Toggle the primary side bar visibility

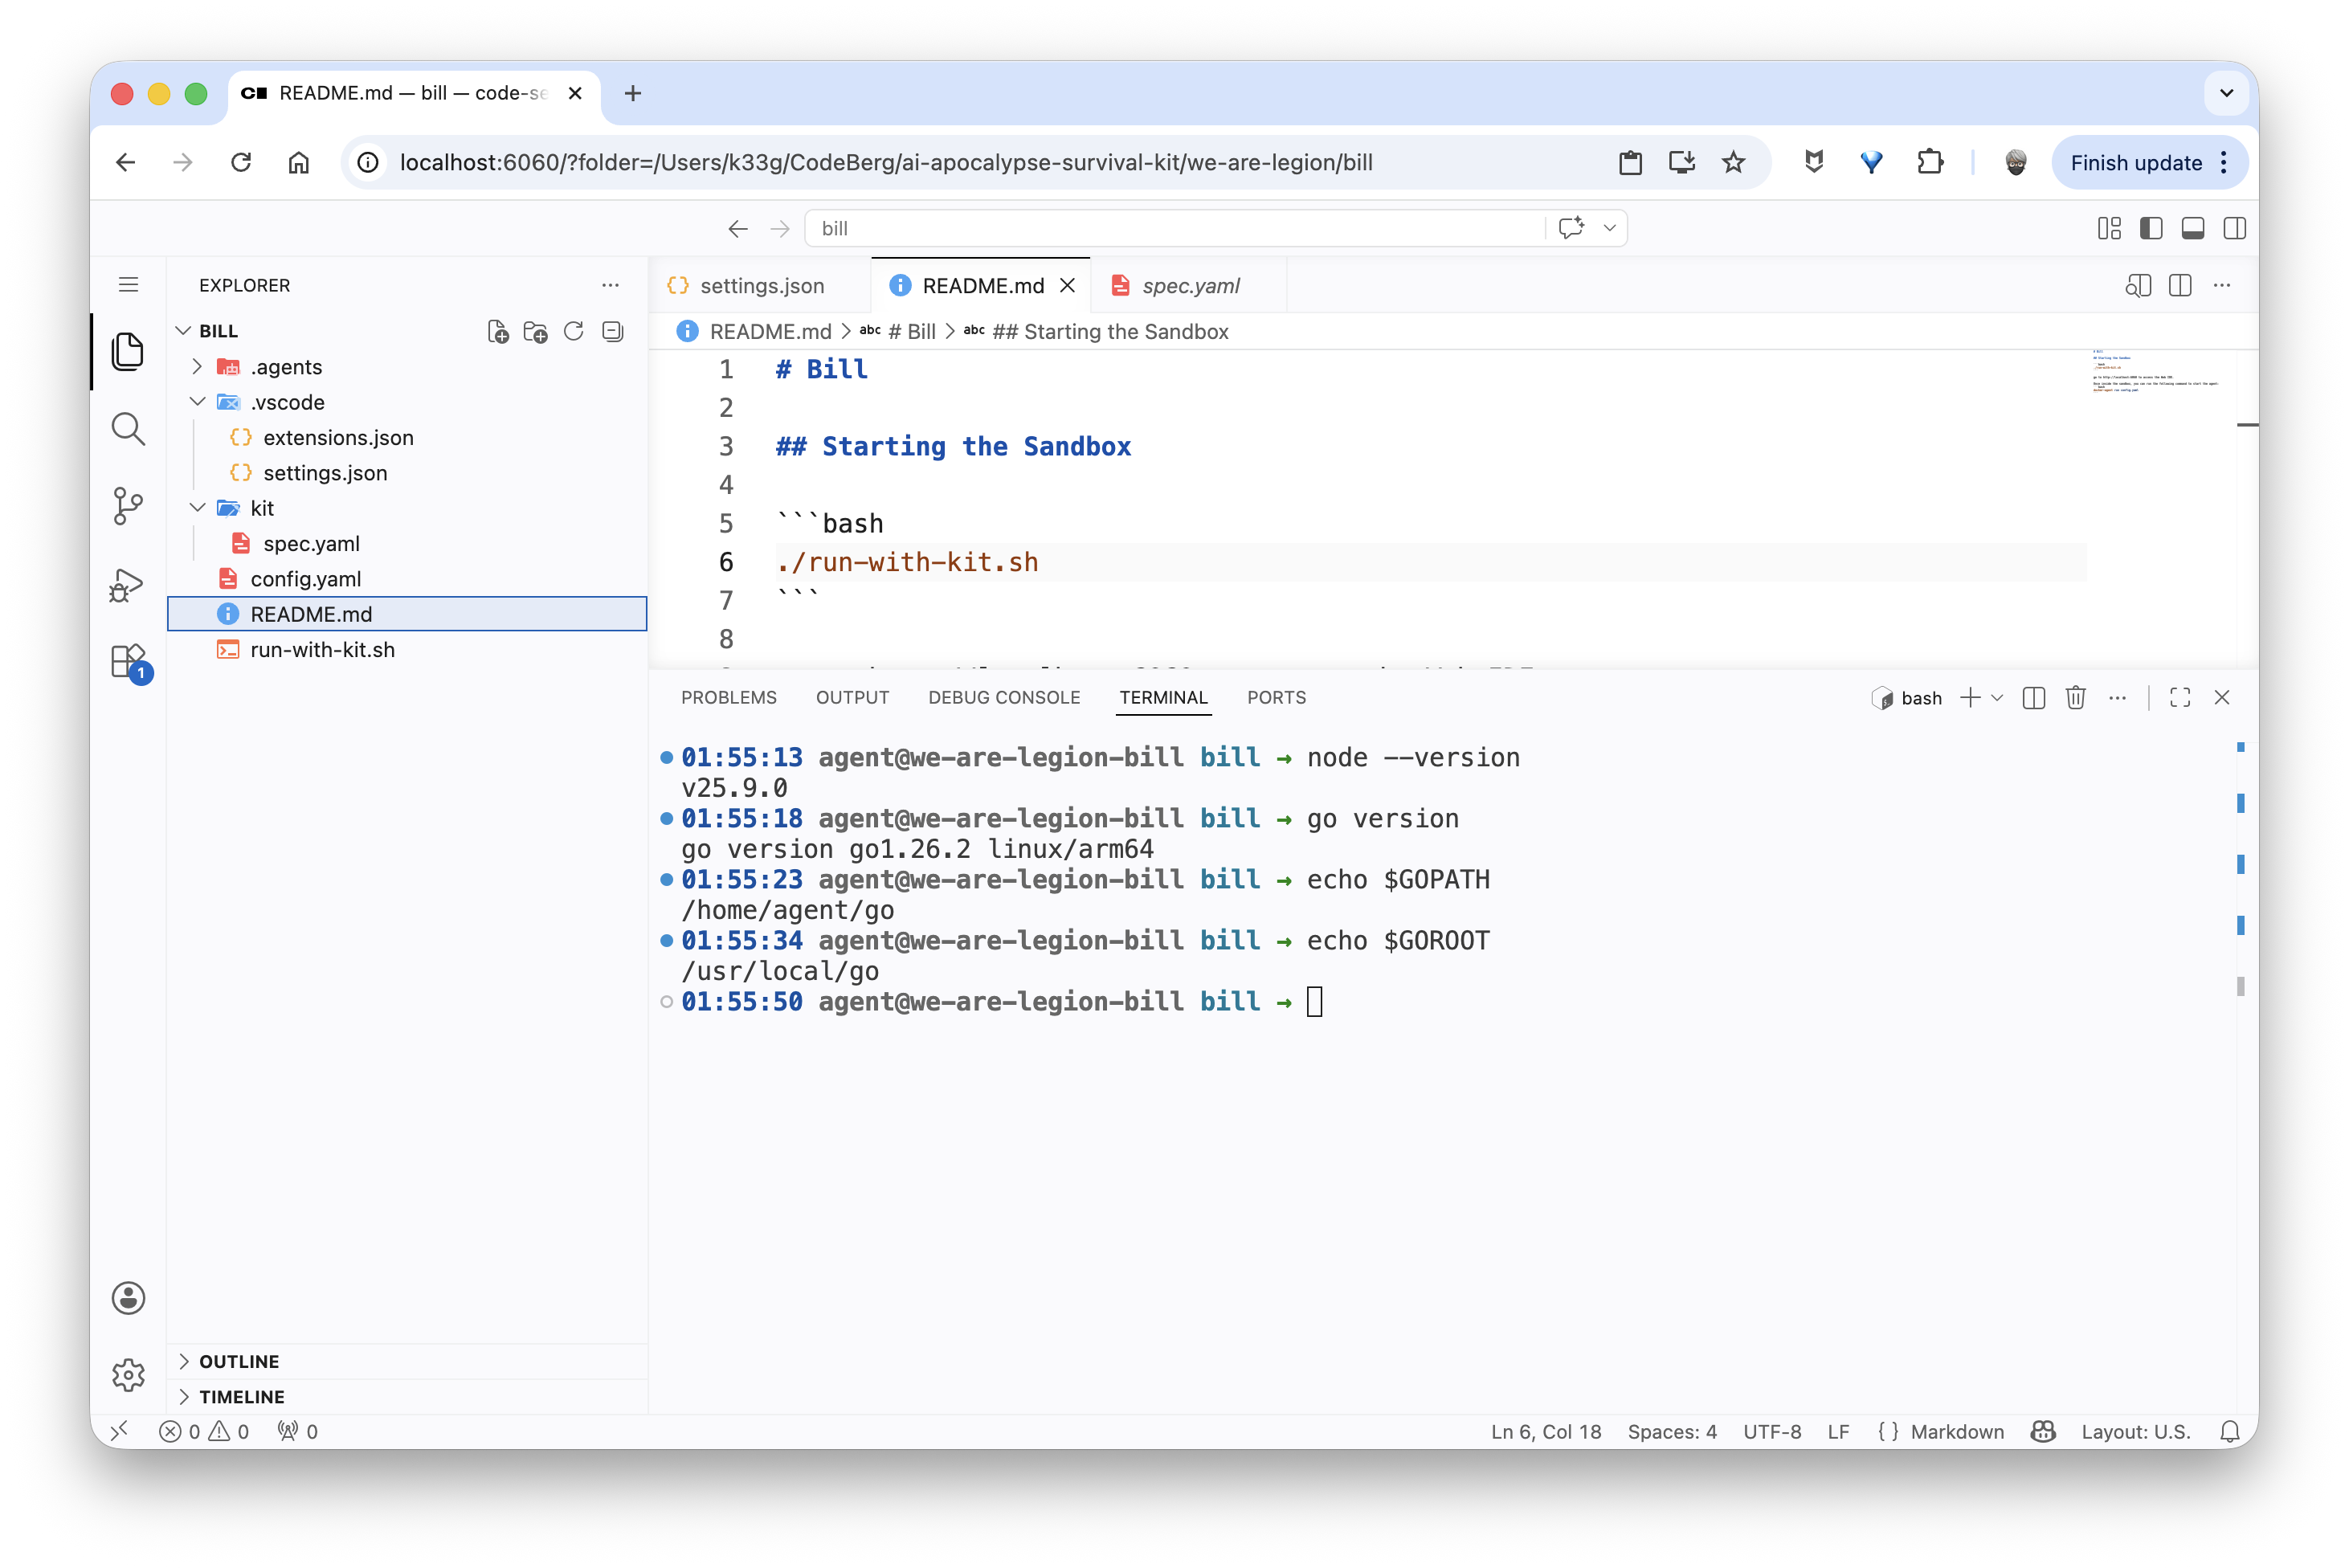coord(2151,228)
